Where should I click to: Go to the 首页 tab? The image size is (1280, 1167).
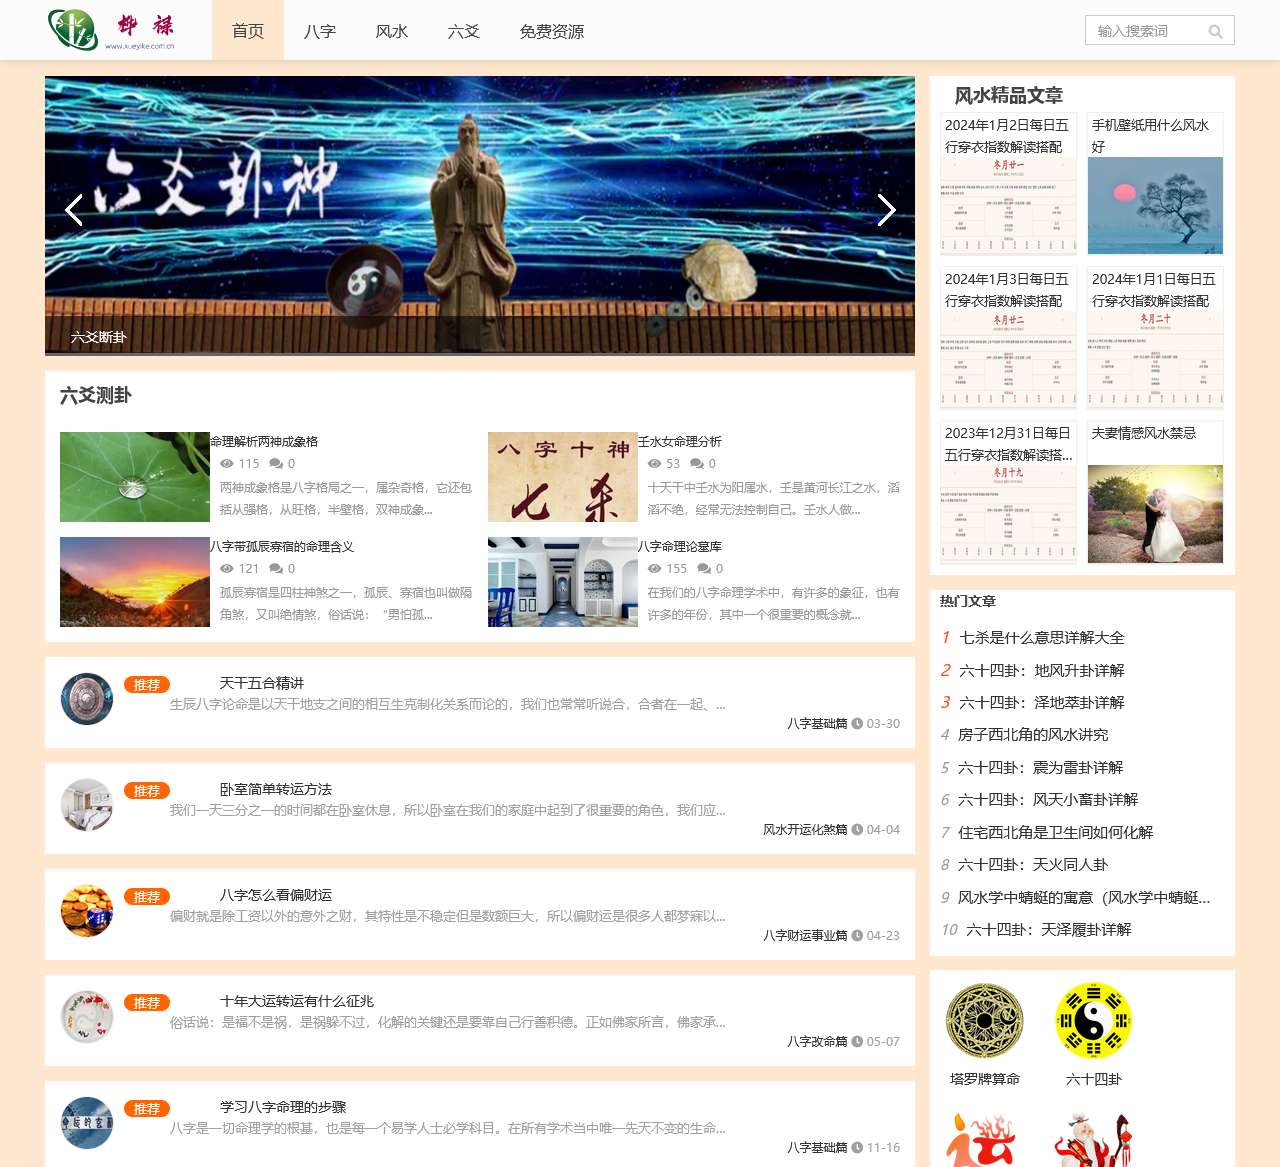[248, 30]
